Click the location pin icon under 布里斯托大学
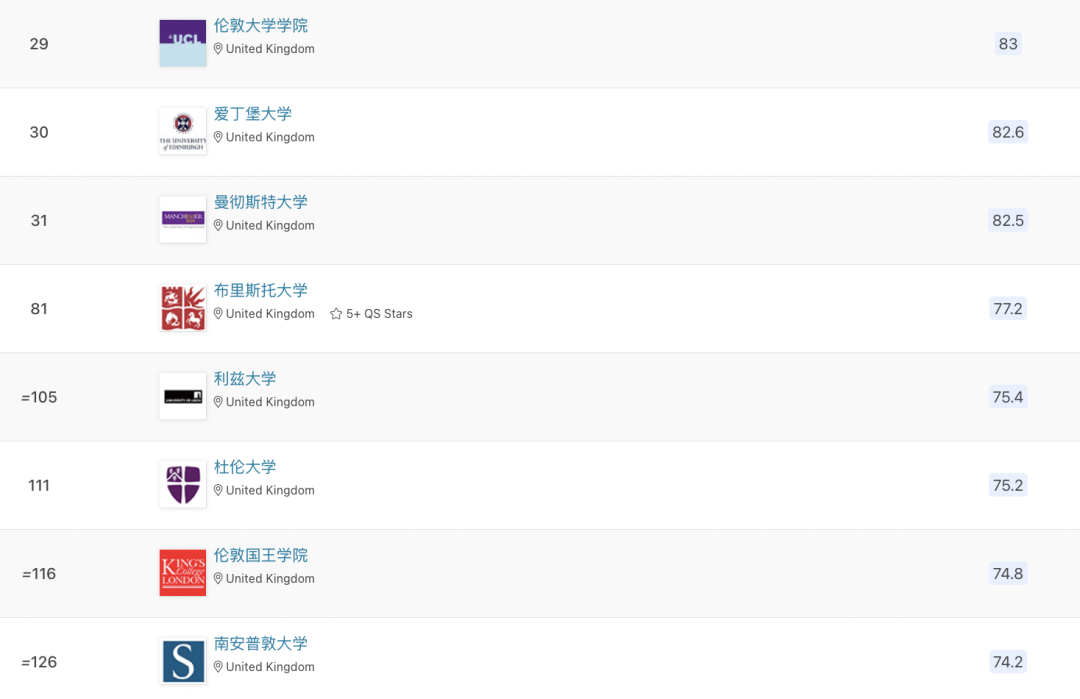1080x699 pixels. point(218,313)
